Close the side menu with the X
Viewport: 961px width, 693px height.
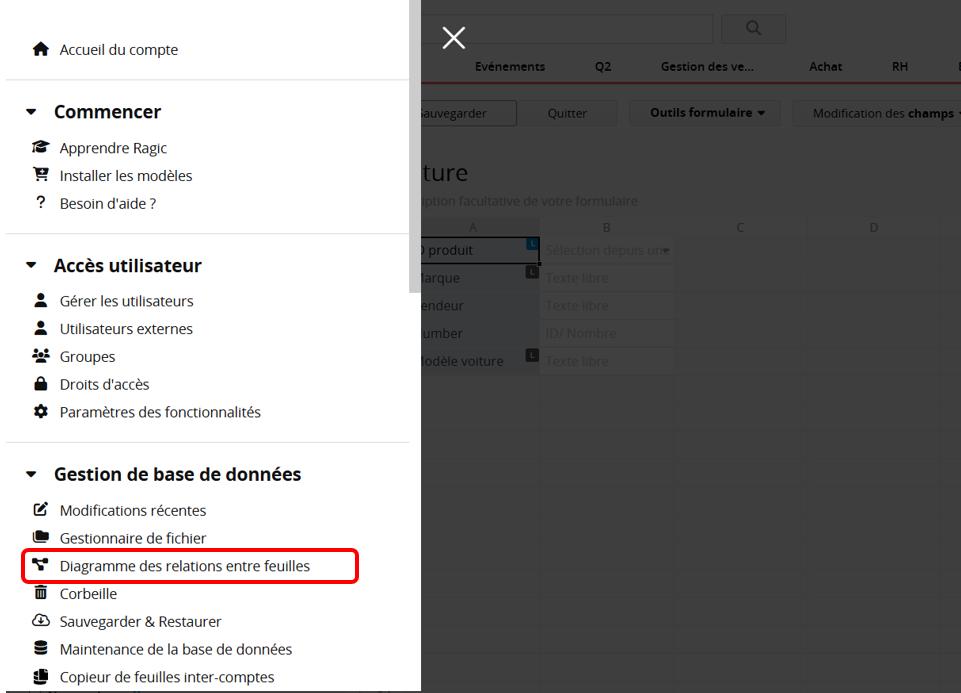coord(454,38)
